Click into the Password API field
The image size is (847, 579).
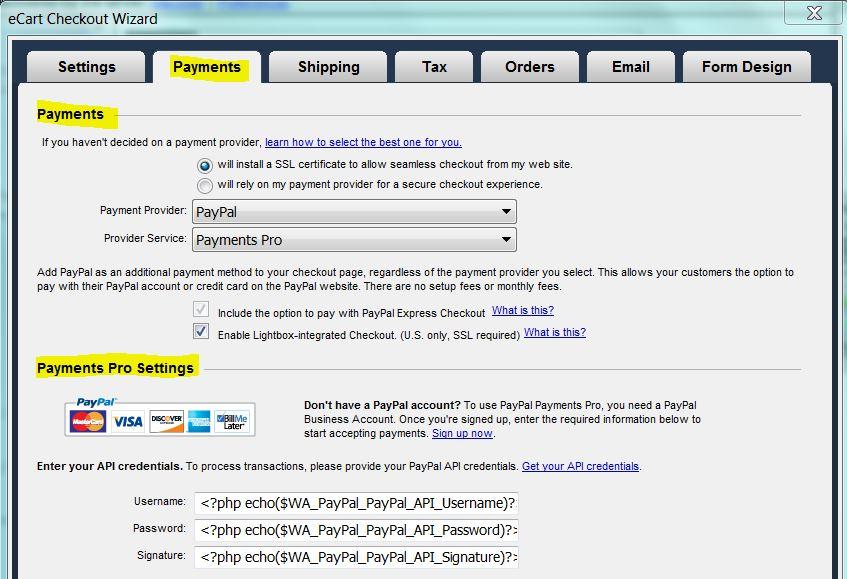pos(357,530)
